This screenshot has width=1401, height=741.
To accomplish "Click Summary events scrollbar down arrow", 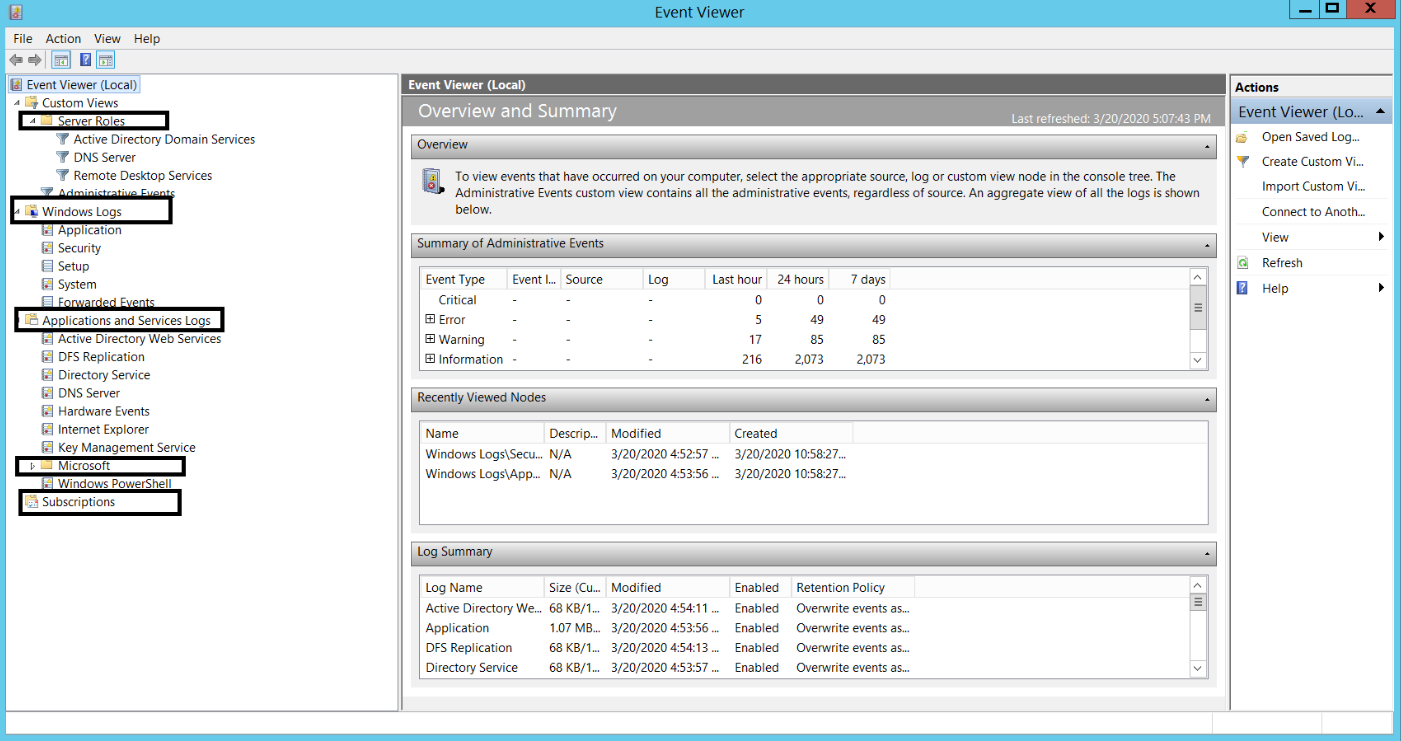I will (x=1198, y=359).
